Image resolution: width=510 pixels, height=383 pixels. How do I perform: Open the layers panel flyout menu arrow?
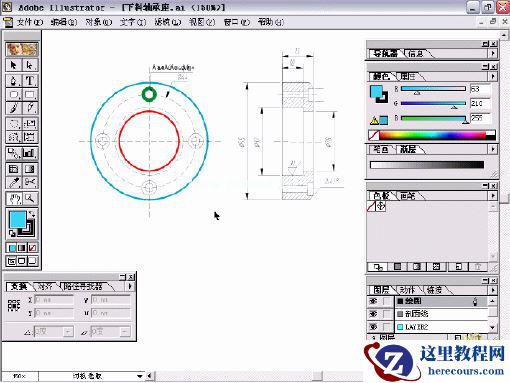[493, 290]
